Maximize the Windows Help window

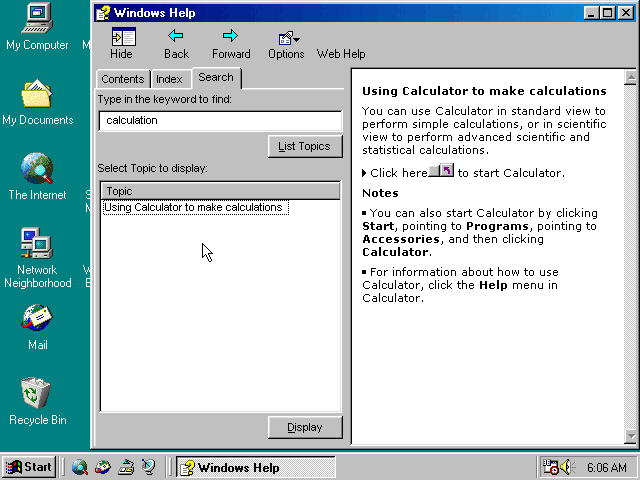click(607, 13)
